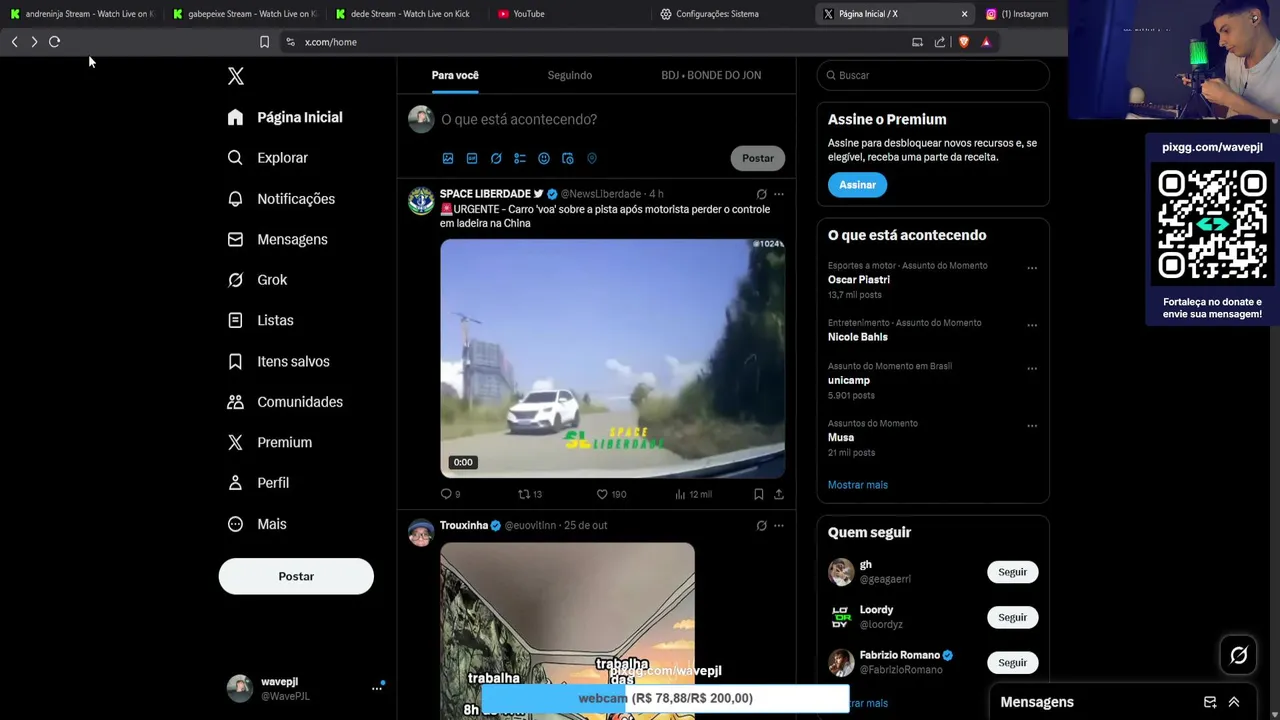The image size is (1280, 720).
Task: Reload the page in browser toolbar
Action: click(x=54, y=42)
